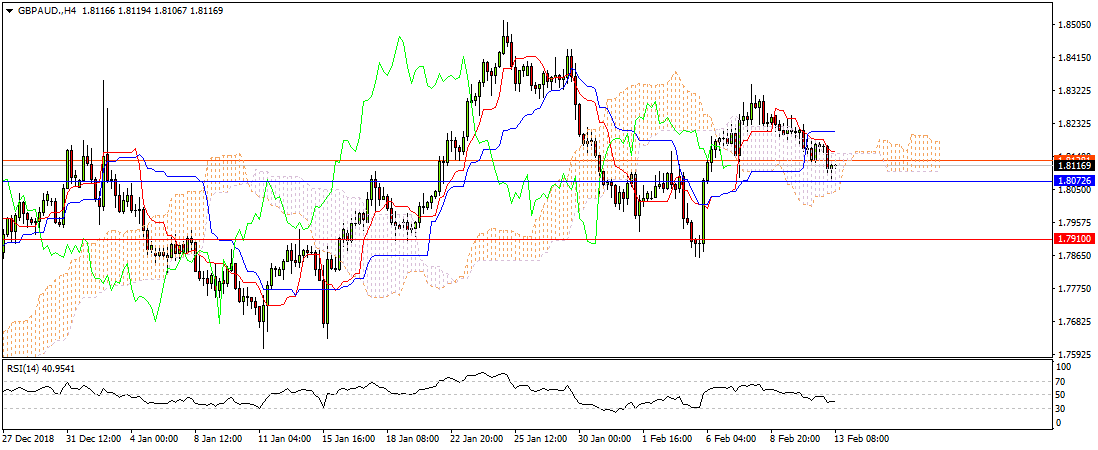
Task: Click the 6 Feb 04:00 time label
Action: [x=733, y=438]
